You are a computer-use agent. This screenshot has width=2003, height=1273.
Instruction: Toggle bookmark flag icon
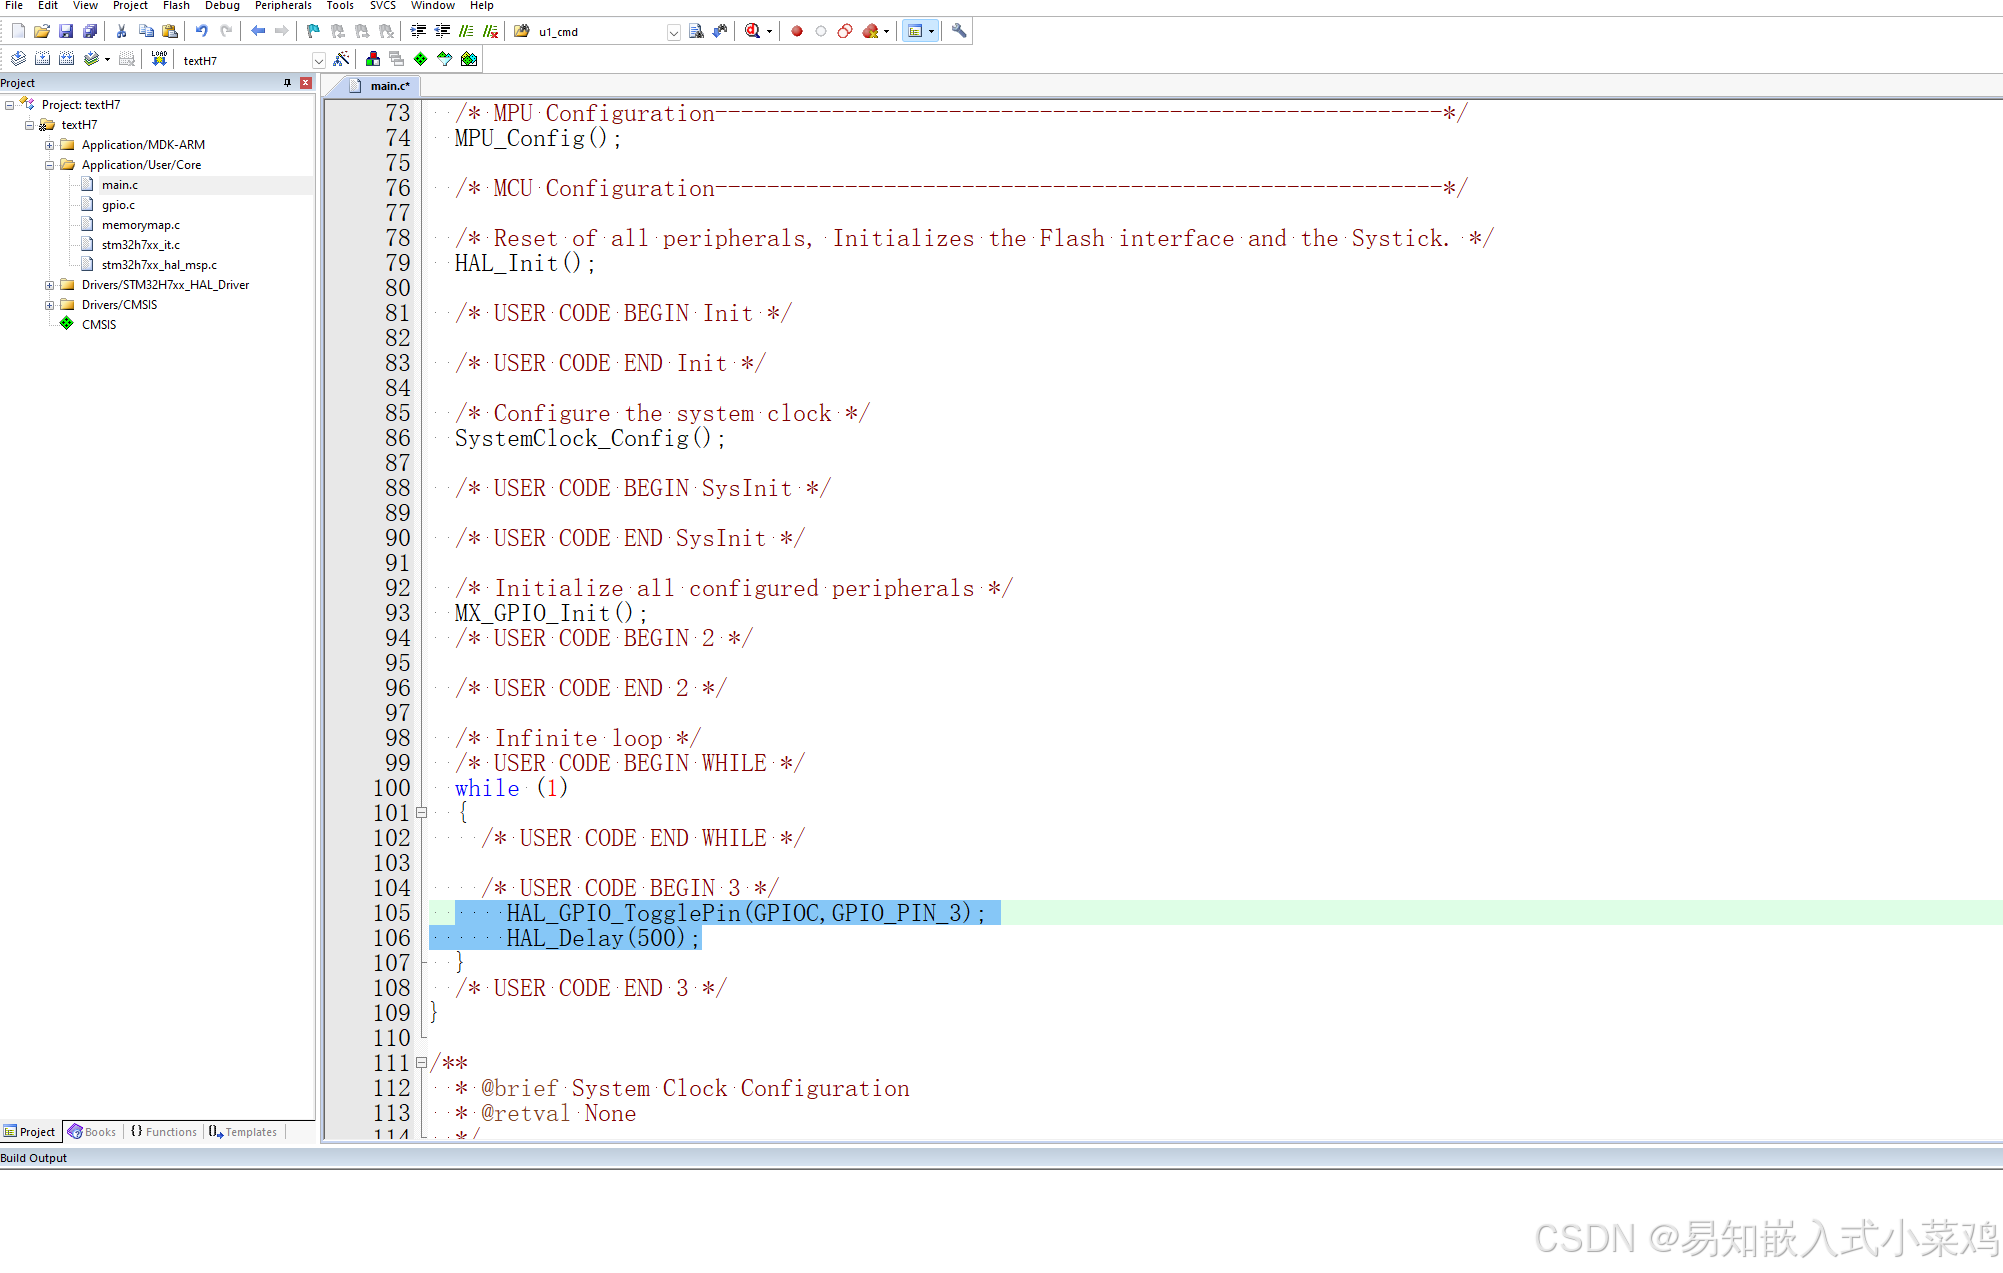[313, 31]
